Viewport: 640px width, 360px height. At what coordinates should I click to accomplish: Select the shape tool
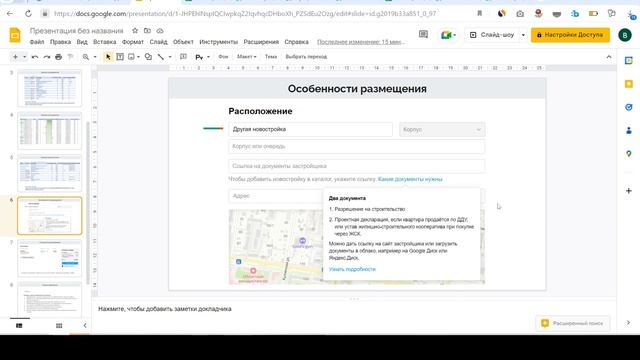[149, 57]
